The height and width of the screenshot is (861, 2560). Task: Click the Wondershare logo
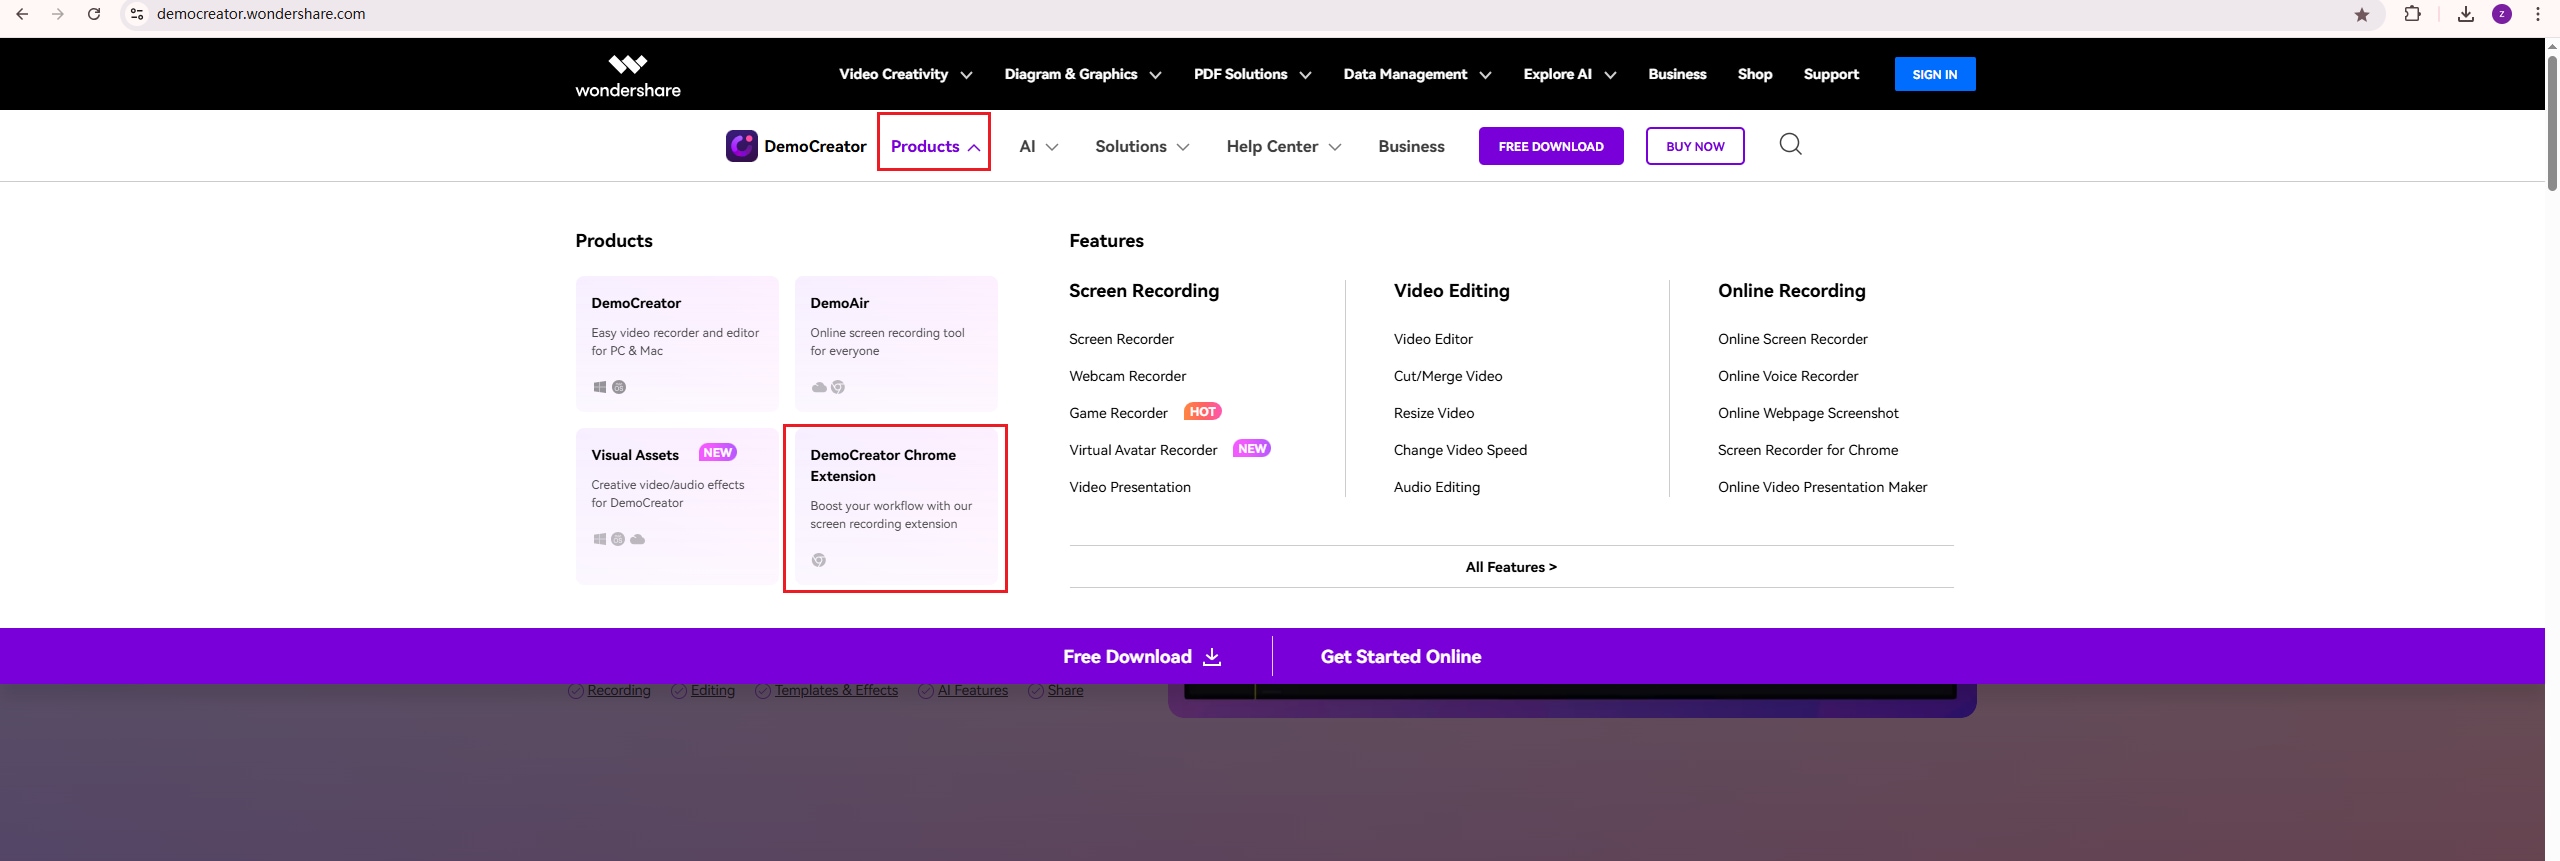click(x=628, y=75)
